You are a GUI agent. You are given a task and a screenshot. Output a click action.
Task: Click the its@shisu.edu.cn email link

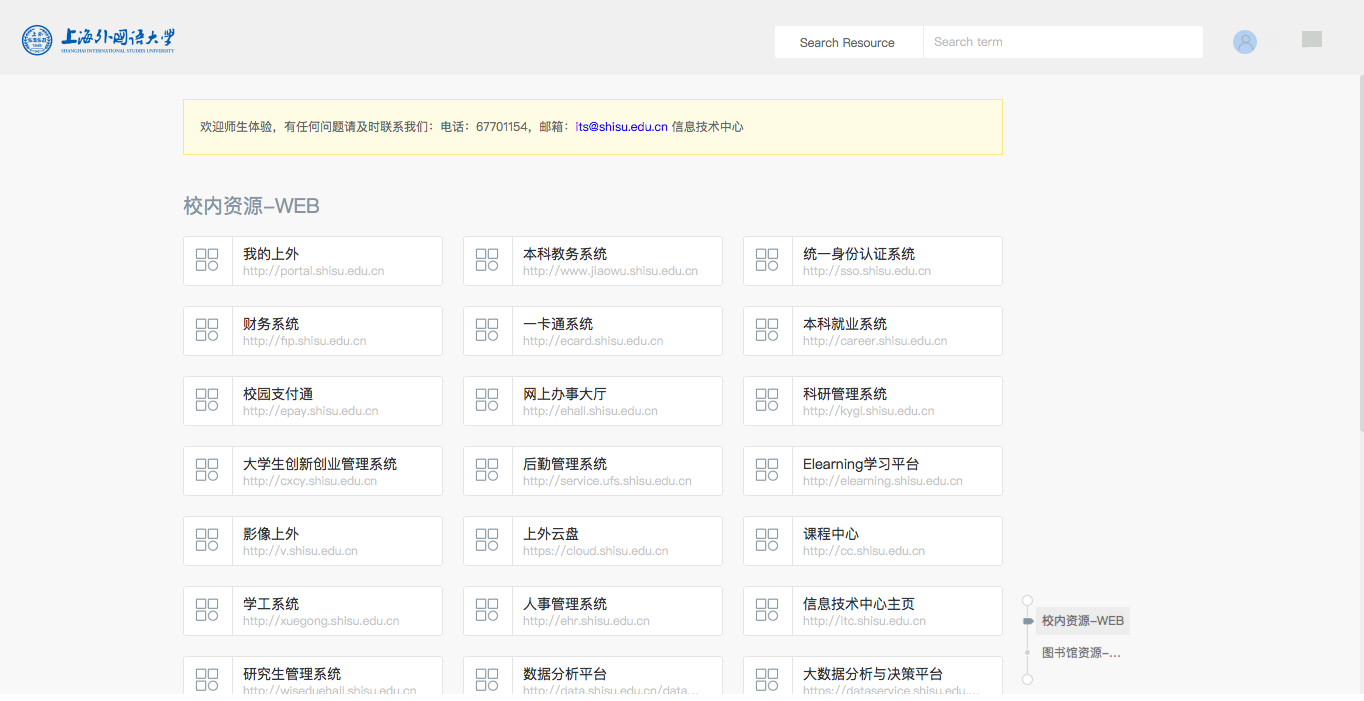tap(621, 127)
